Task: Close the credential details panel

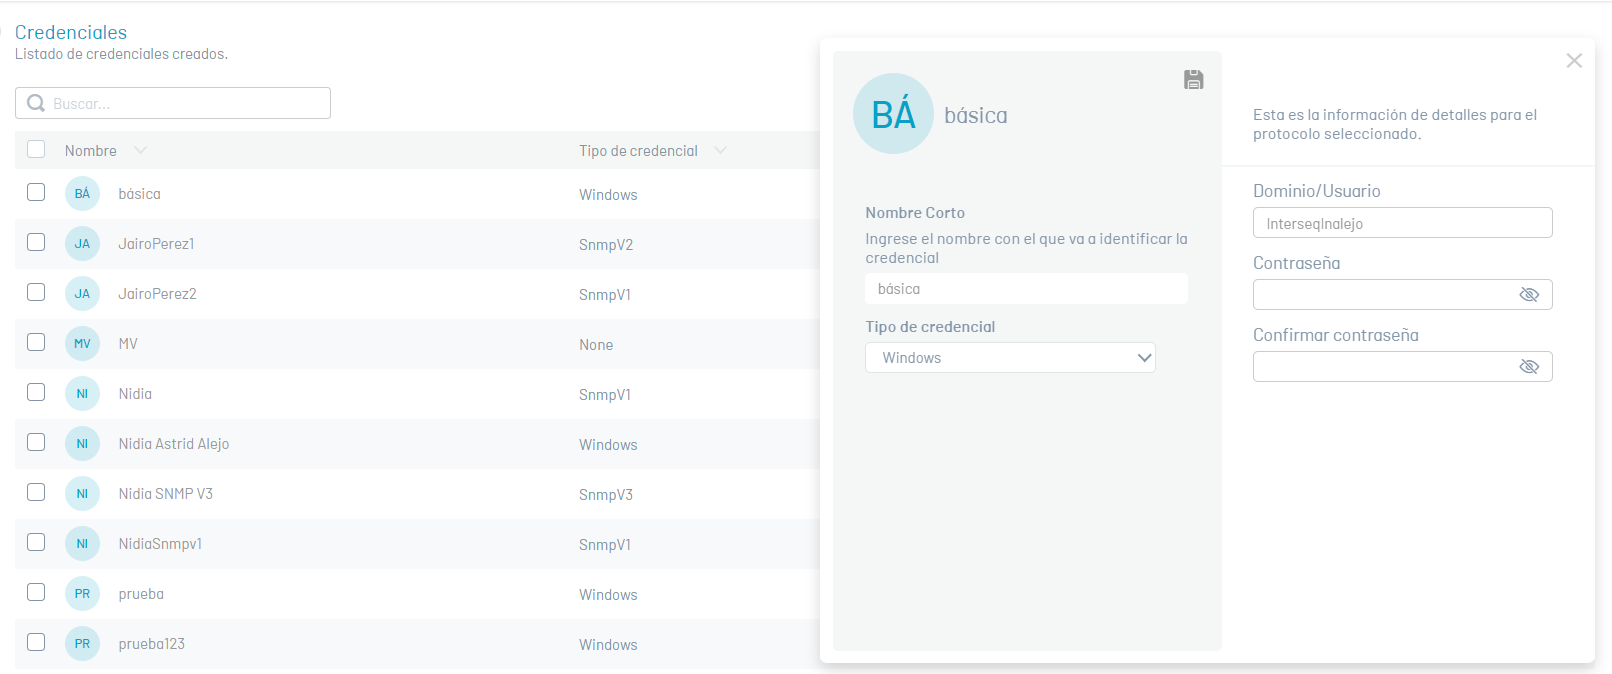Action: (x=1574, y=61)
